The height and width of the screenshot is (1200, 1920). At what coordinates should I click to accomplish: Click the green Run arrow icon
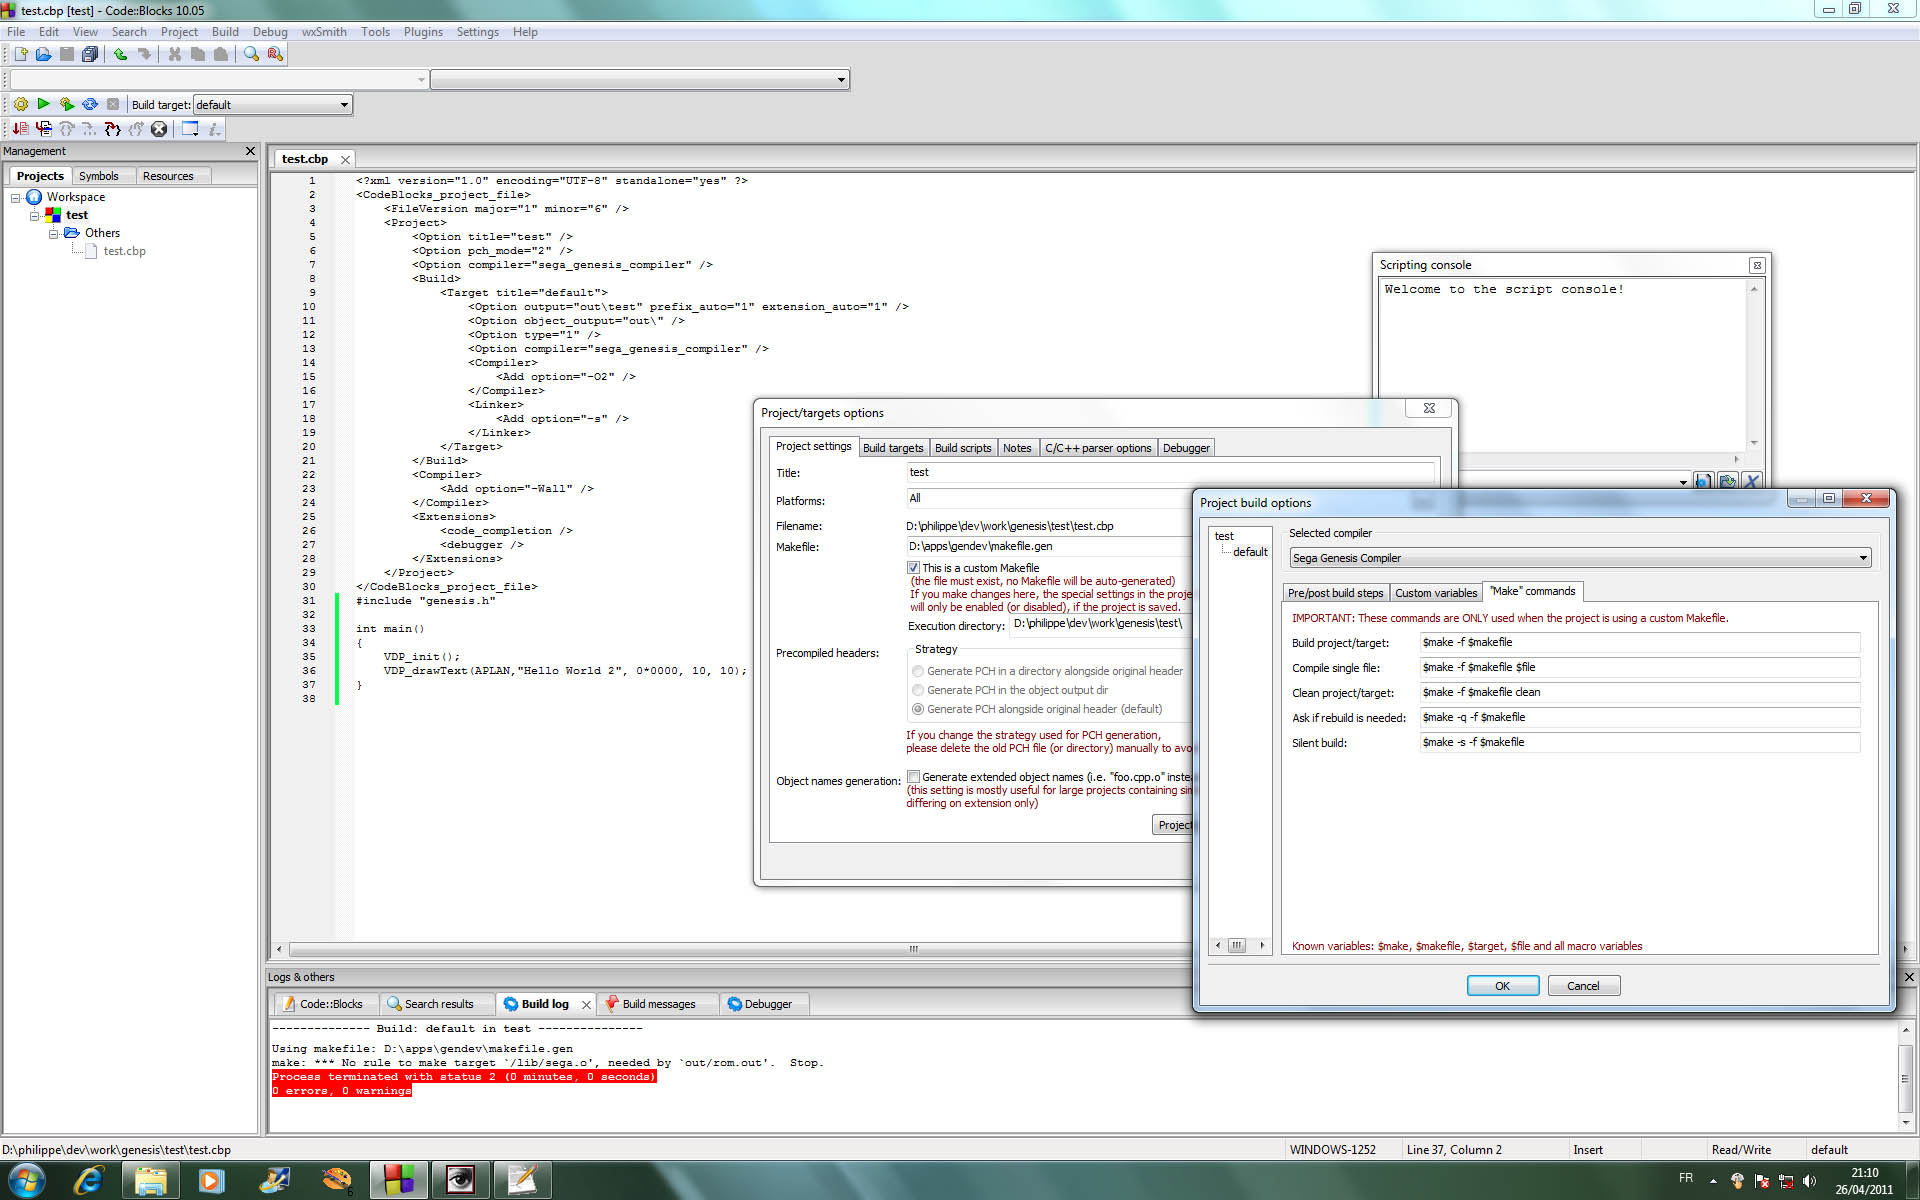pos(43,104)
